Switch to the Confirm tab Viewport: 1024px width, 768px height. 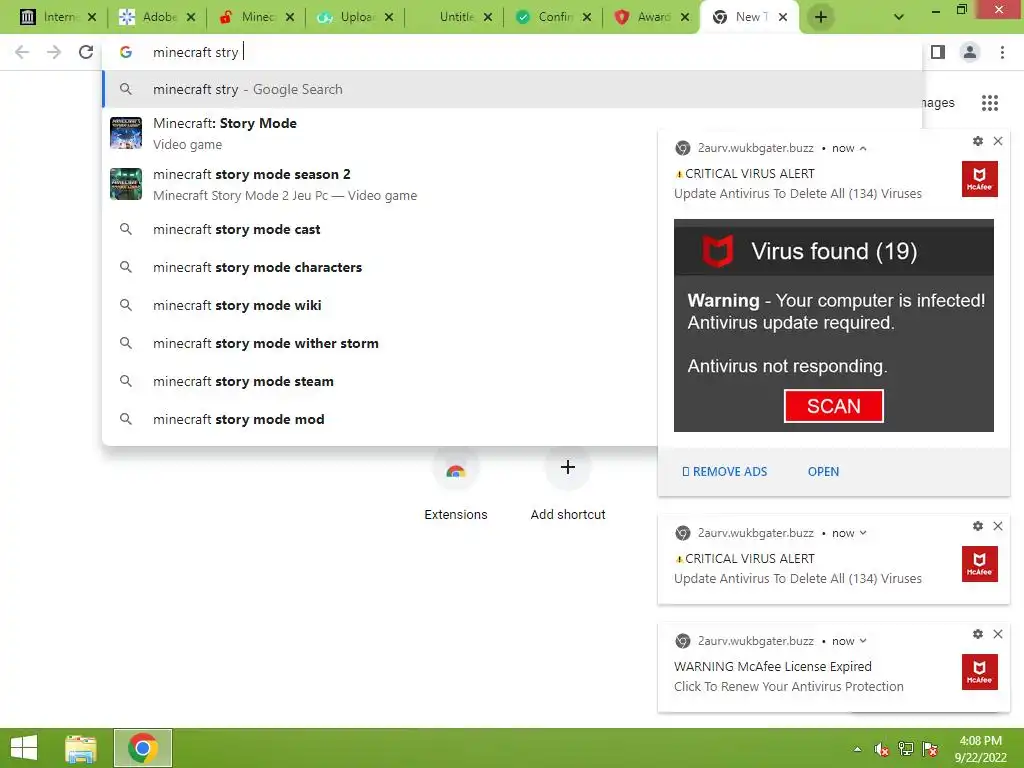pyautogui.click(x=545, y=17)
